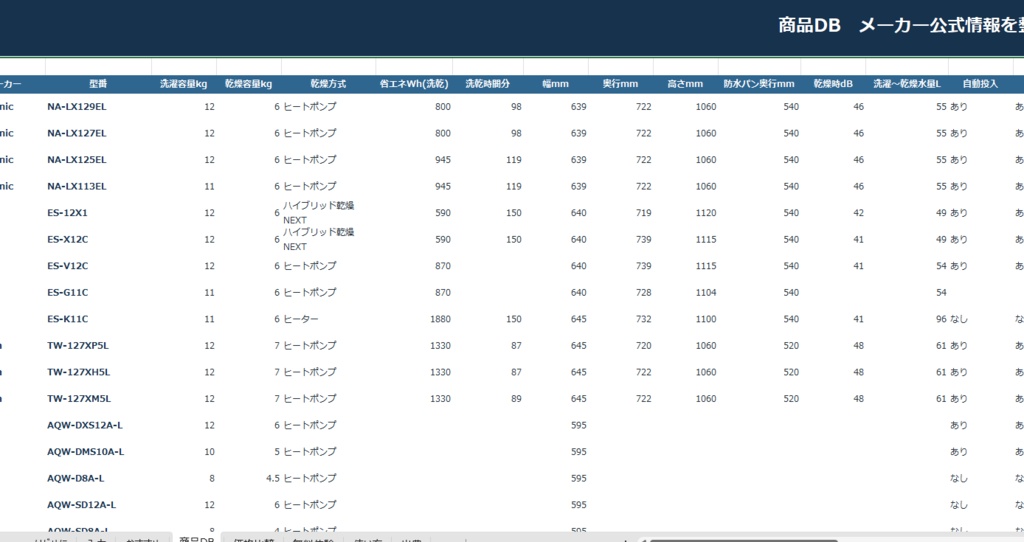Screen dimensions: 1024x542
Task: Select model cell ES-X12C
Action: (67, 239)
